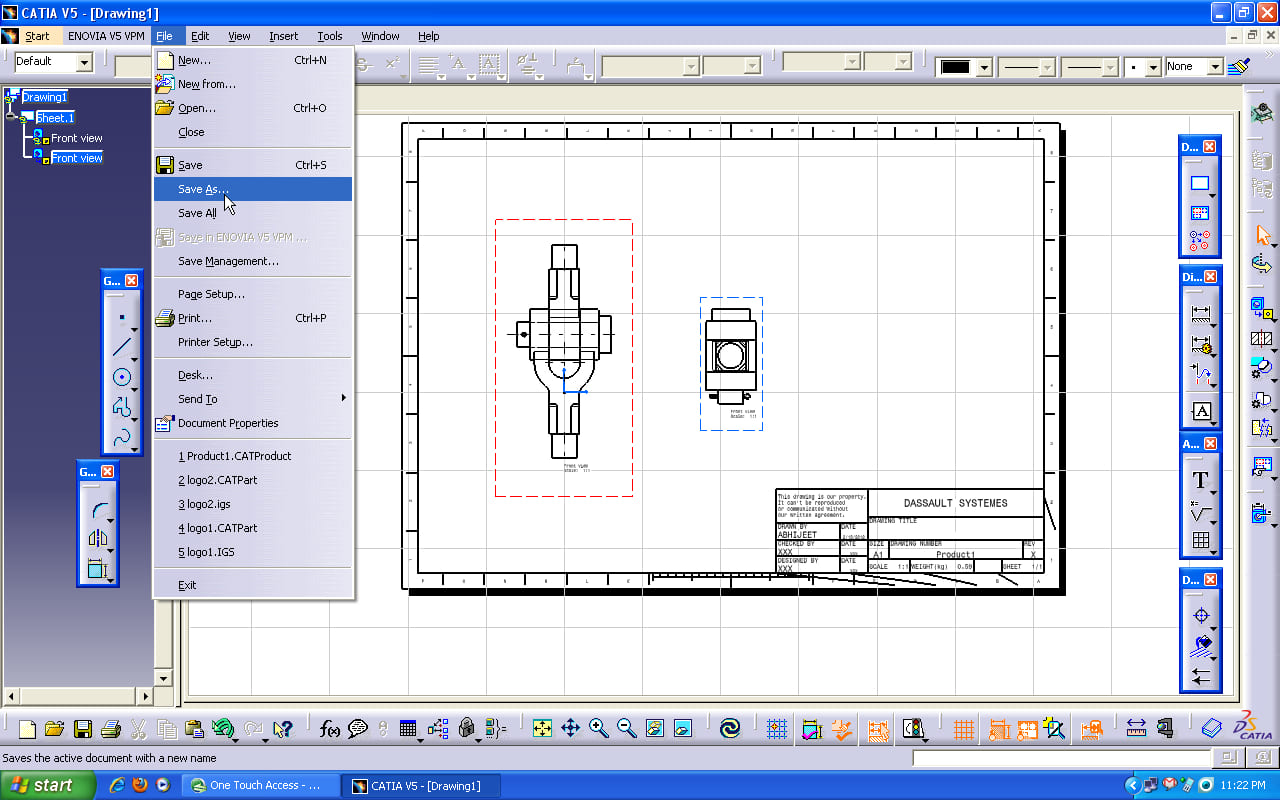Viewport: 1280px width, 800px height.
Task: Close the Dimensioning palette
Action: pyautogui.click(x=1209, y=276)
